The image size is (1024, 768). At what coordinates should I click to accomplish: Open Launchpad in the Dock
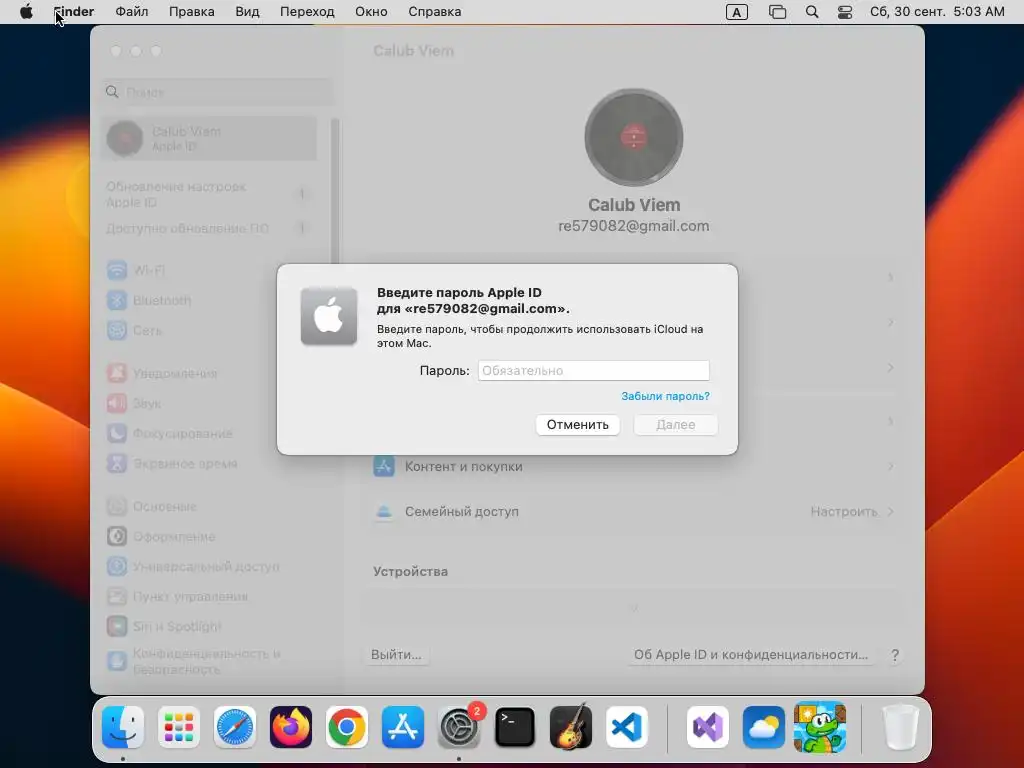pos(179,727)
